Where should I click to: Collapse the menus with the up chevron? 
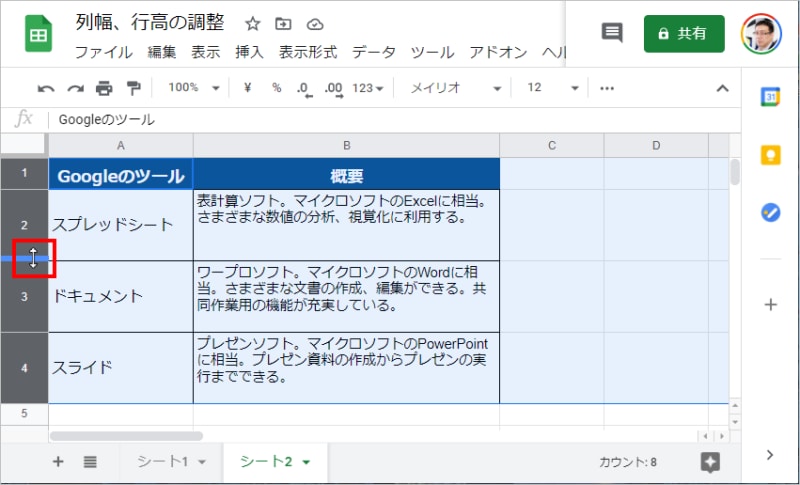(722, 88)
